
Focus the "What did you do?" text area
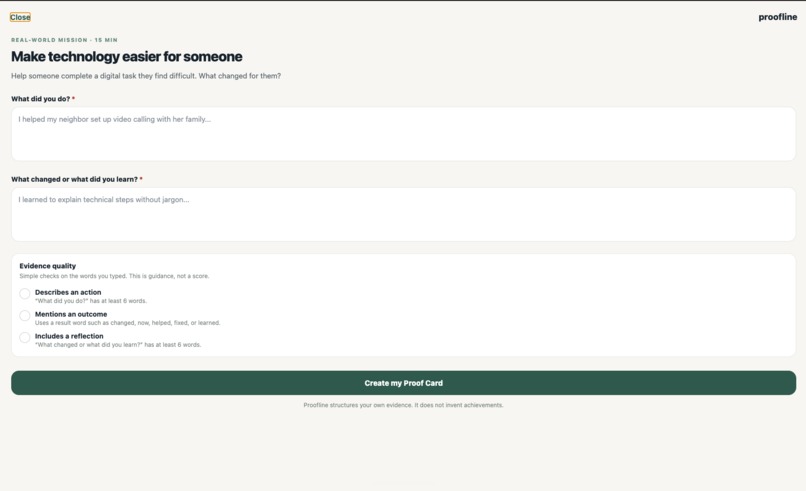[404, 134]
